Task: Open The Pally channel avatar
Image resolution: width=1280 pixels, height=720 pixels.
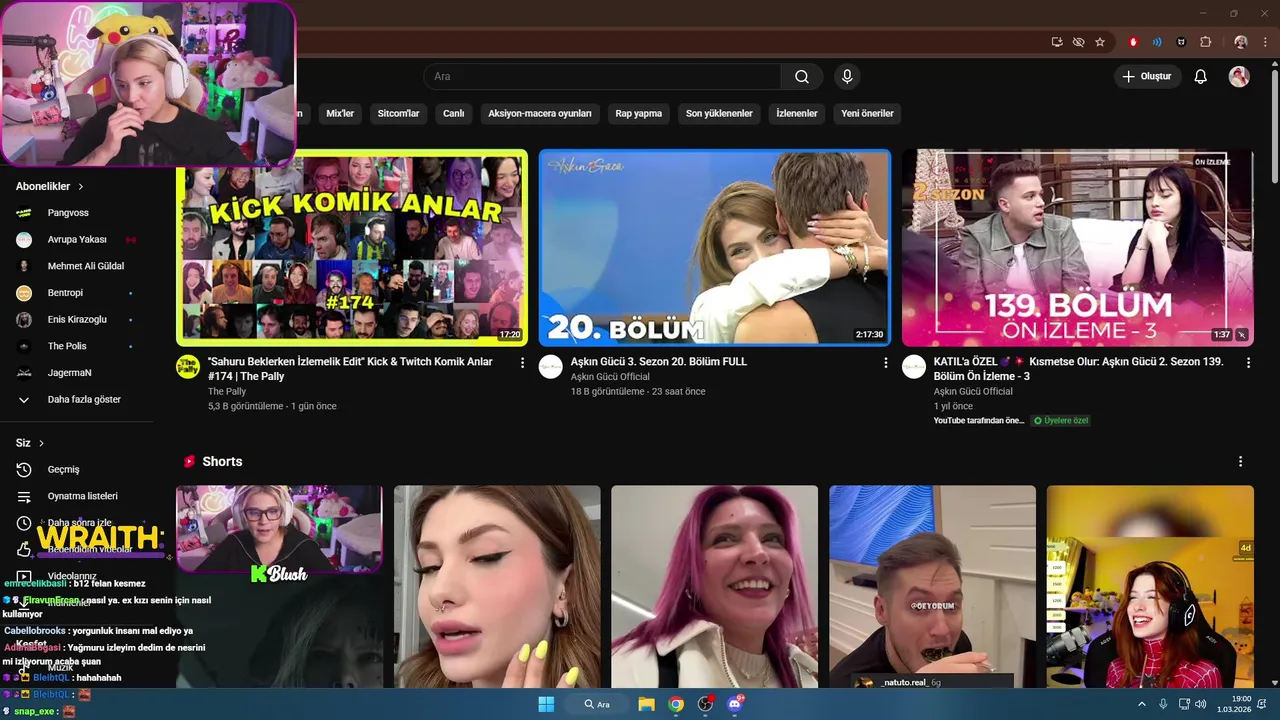Action: tap(188, 366)
